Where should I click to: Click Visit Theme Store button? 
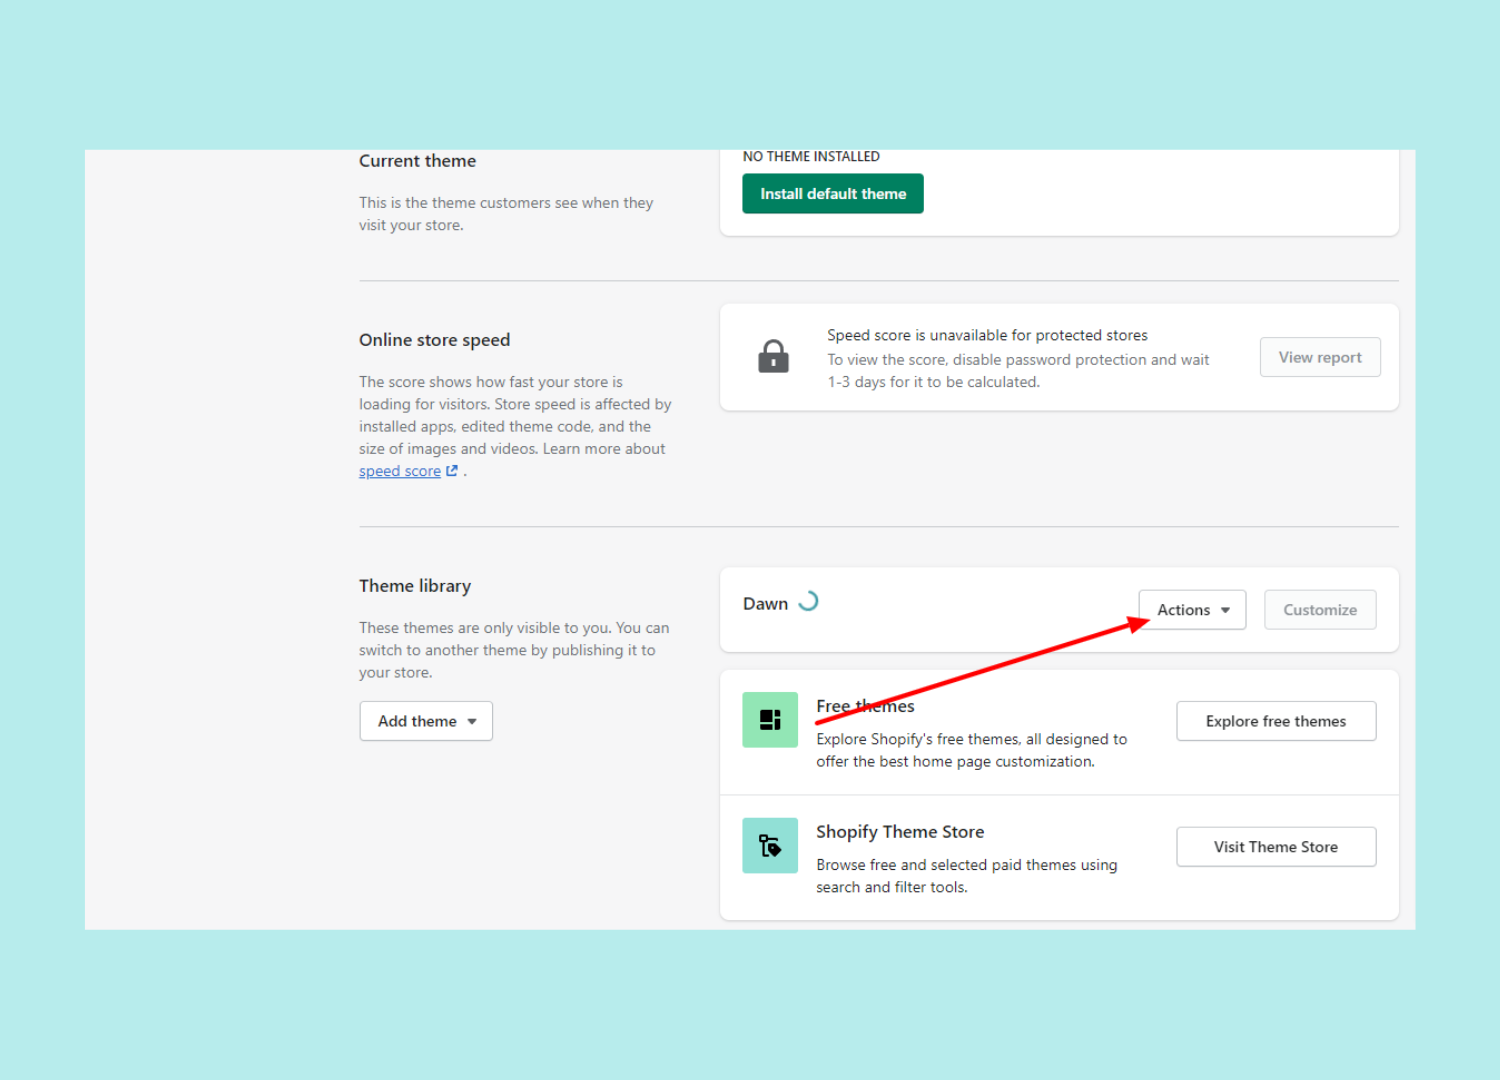click(x=1276, y=846)
